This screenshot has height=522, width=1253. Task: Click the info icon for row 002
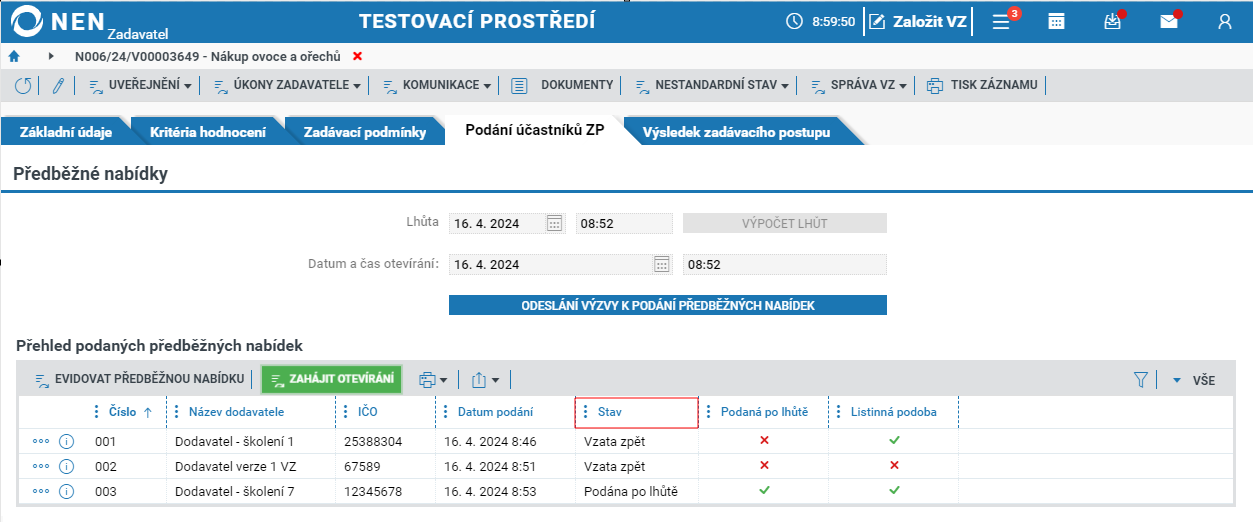(67, 467)
